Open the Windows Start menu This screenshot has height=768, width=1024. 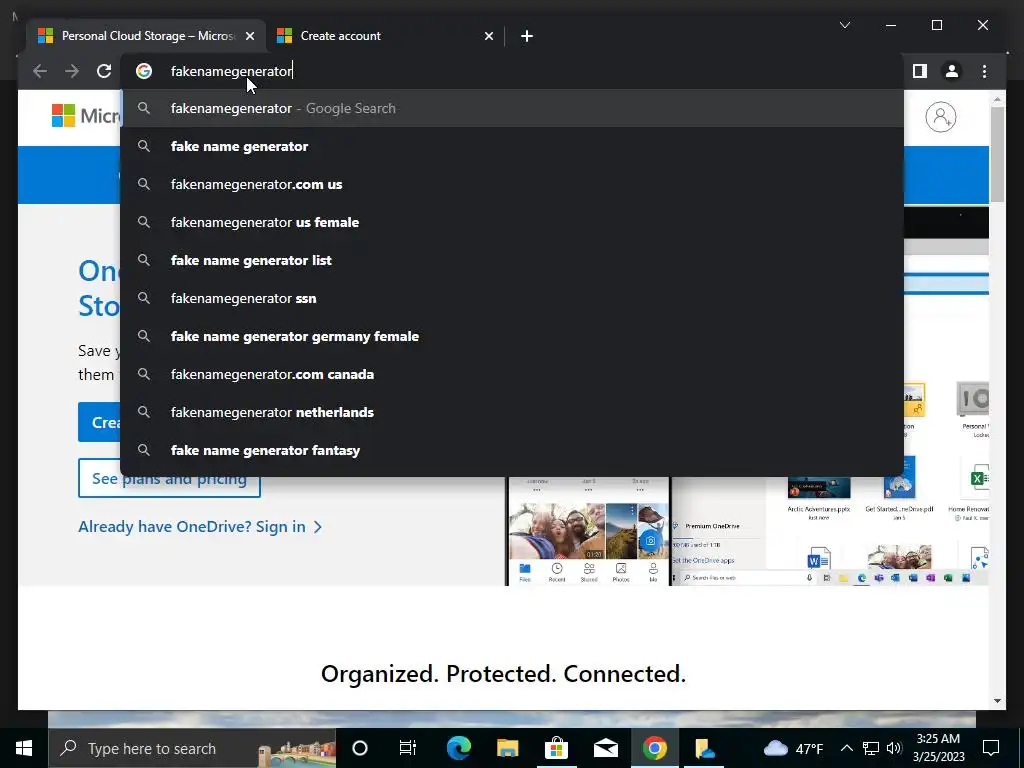click(24, 748)
